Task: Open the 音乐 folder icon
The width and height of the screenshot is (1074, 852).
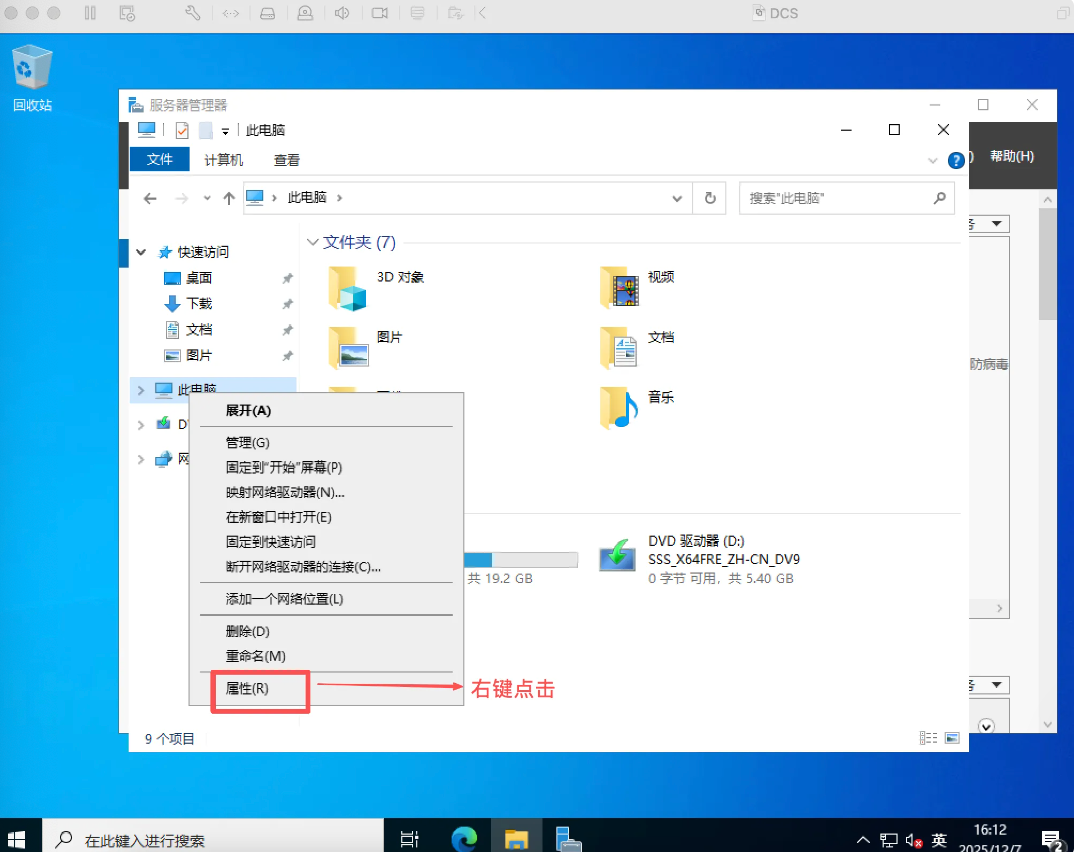Action: pos(620,407)
